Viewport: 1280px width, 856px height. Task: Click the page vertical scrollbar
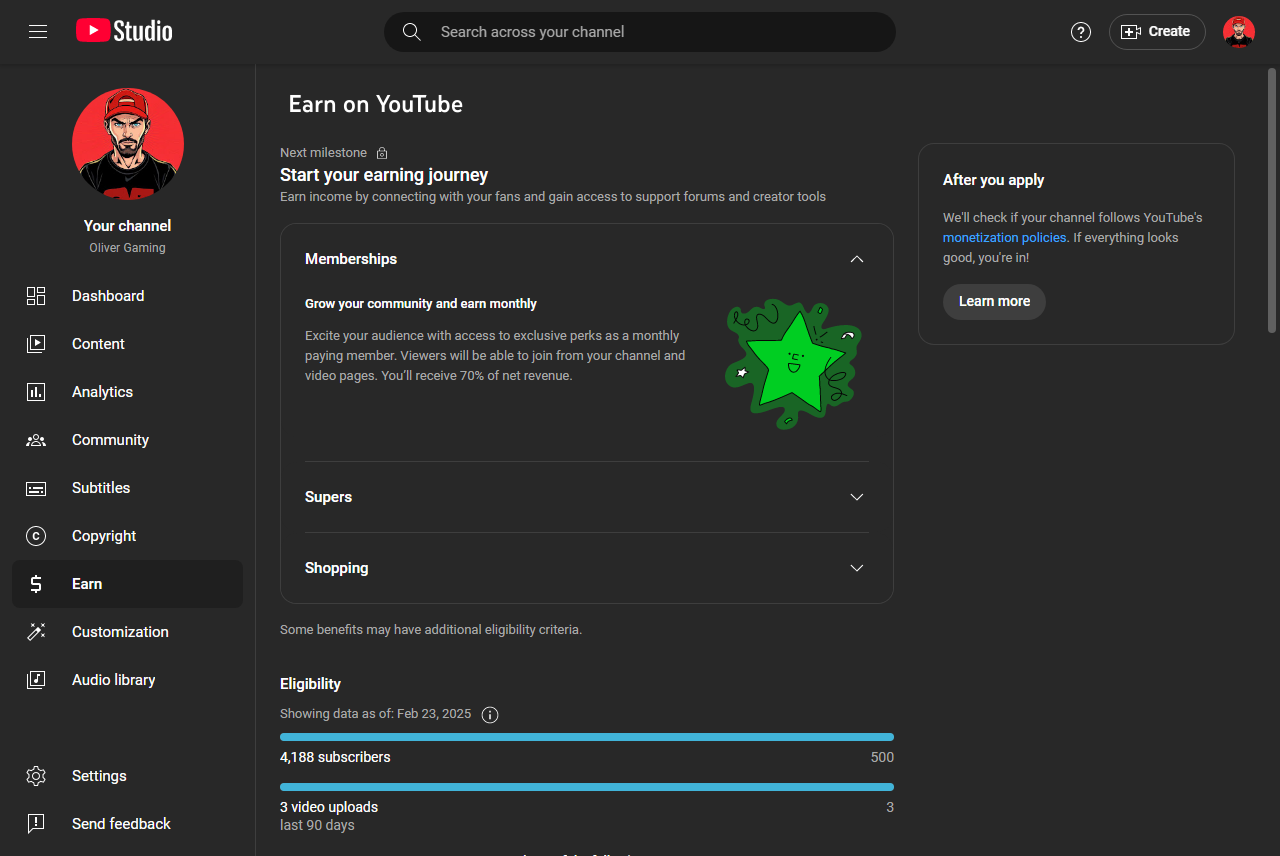1272,200
